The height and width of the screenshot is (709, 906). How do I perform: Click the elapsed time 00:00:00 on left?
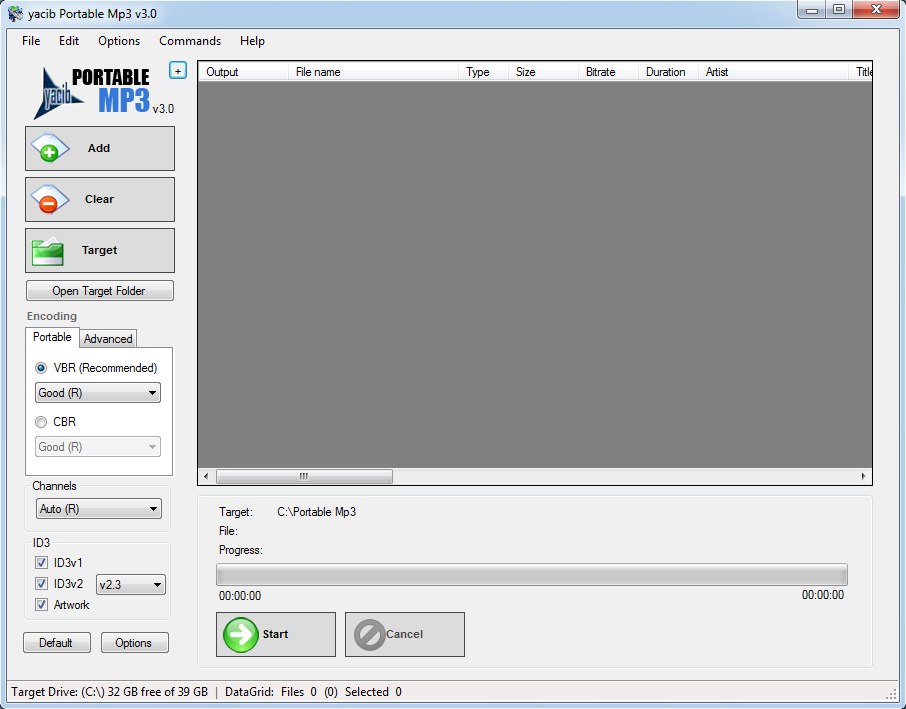pyautogui.click(x=240, y=596)
